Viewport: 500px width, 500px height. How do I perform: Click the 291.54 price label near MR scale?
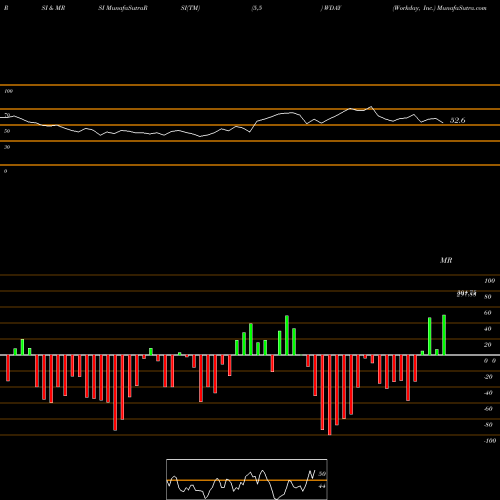(x=466, y=294)
